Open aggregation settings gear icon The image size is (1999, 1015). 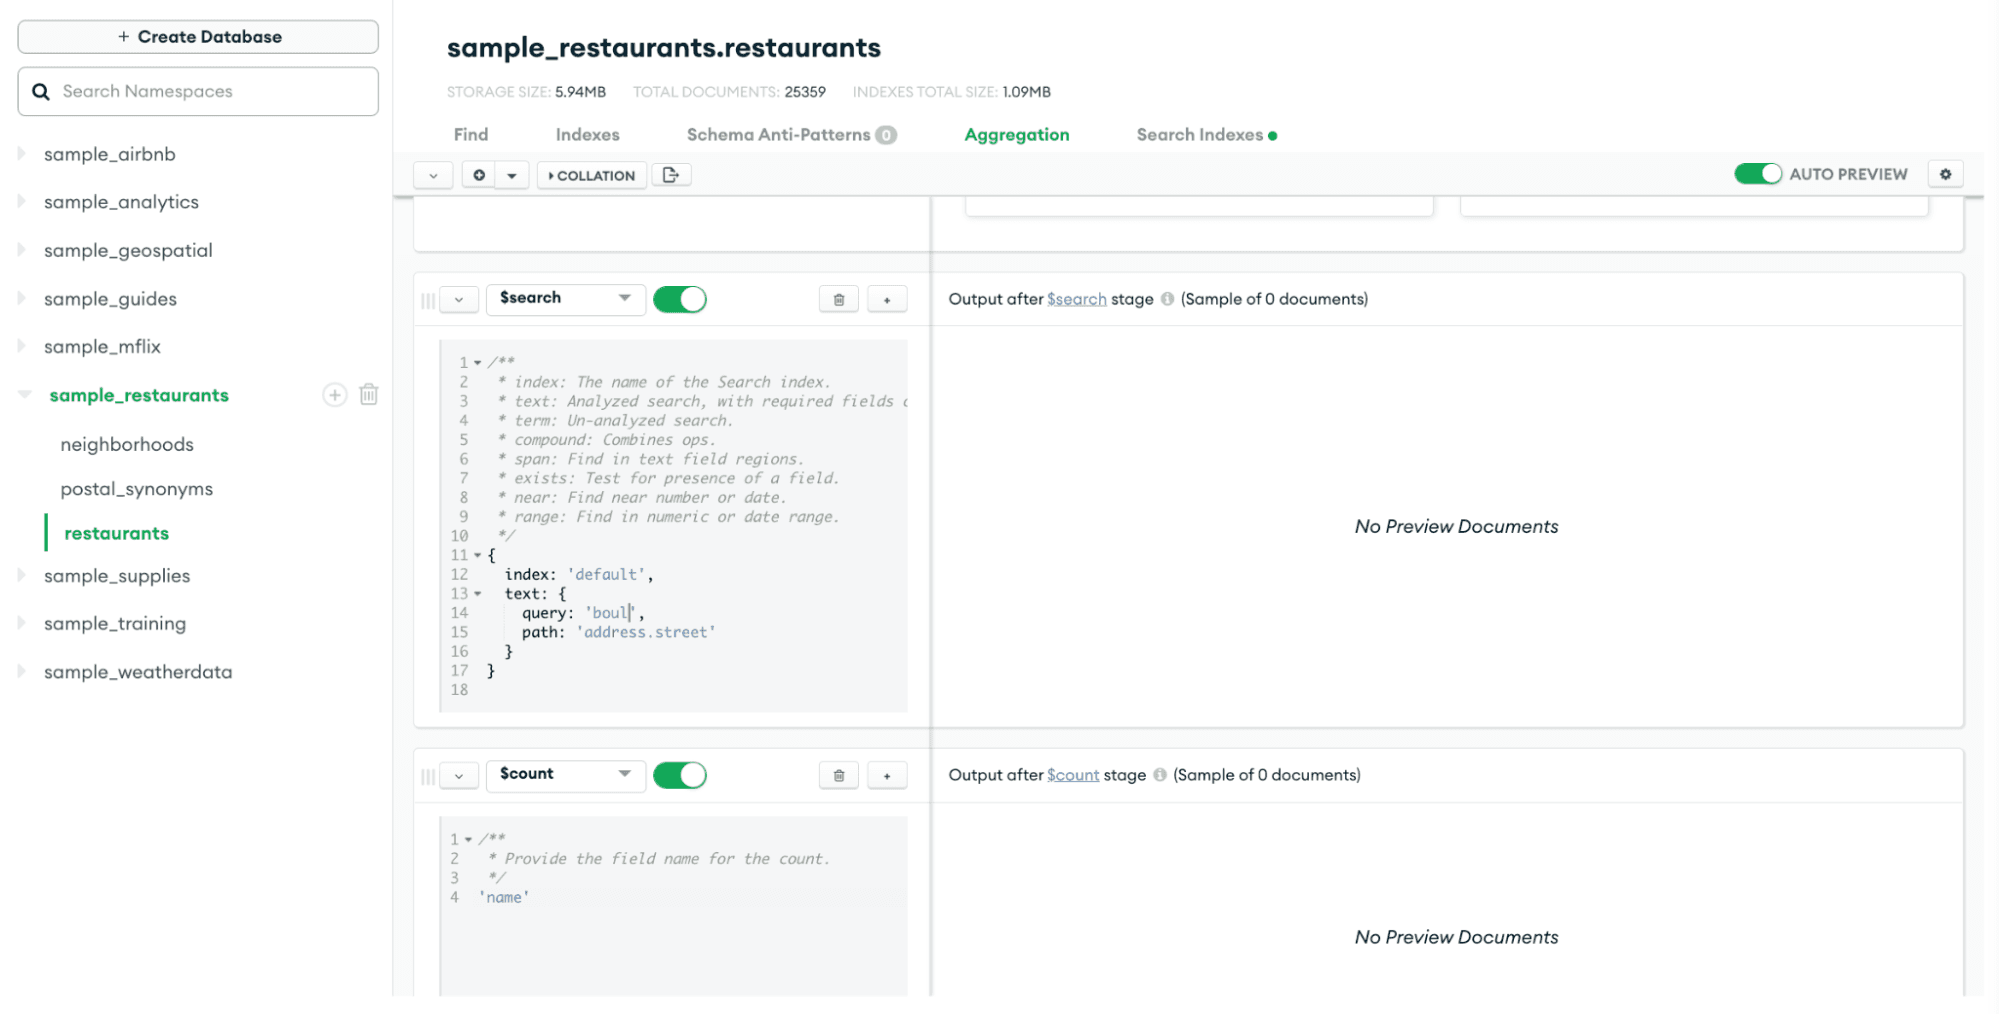1945,174
